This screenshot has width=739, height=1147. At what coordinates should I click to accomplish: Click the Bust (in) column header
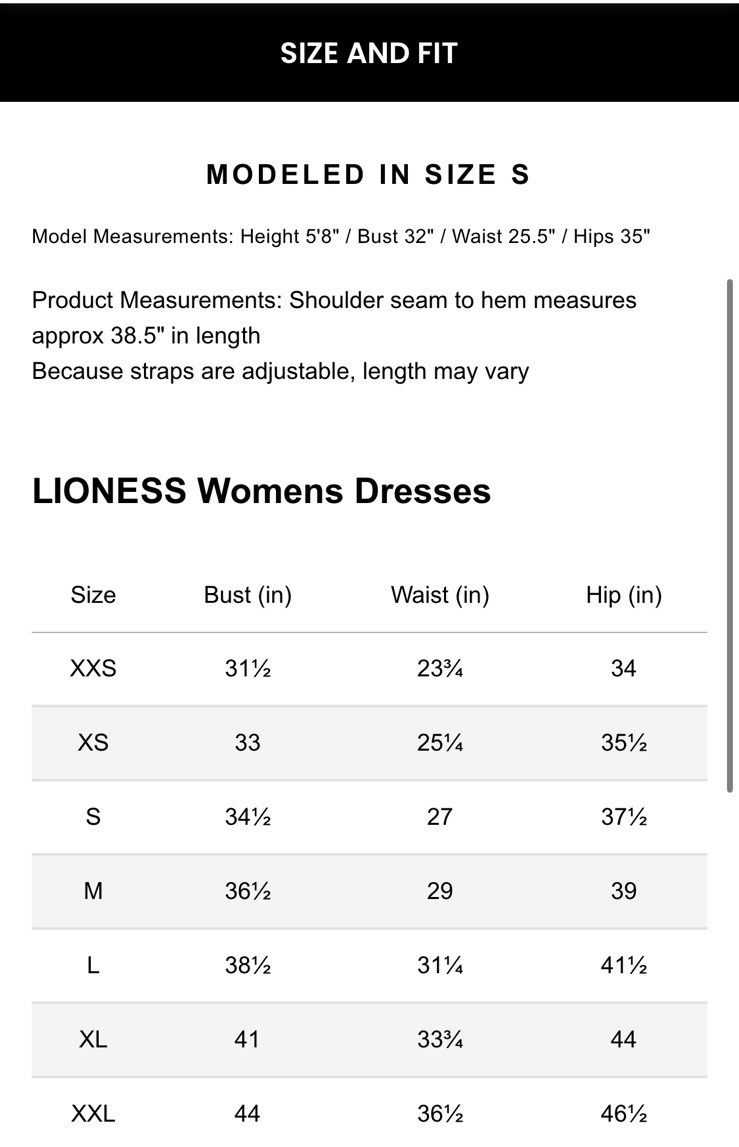click(x=247, y=595)
